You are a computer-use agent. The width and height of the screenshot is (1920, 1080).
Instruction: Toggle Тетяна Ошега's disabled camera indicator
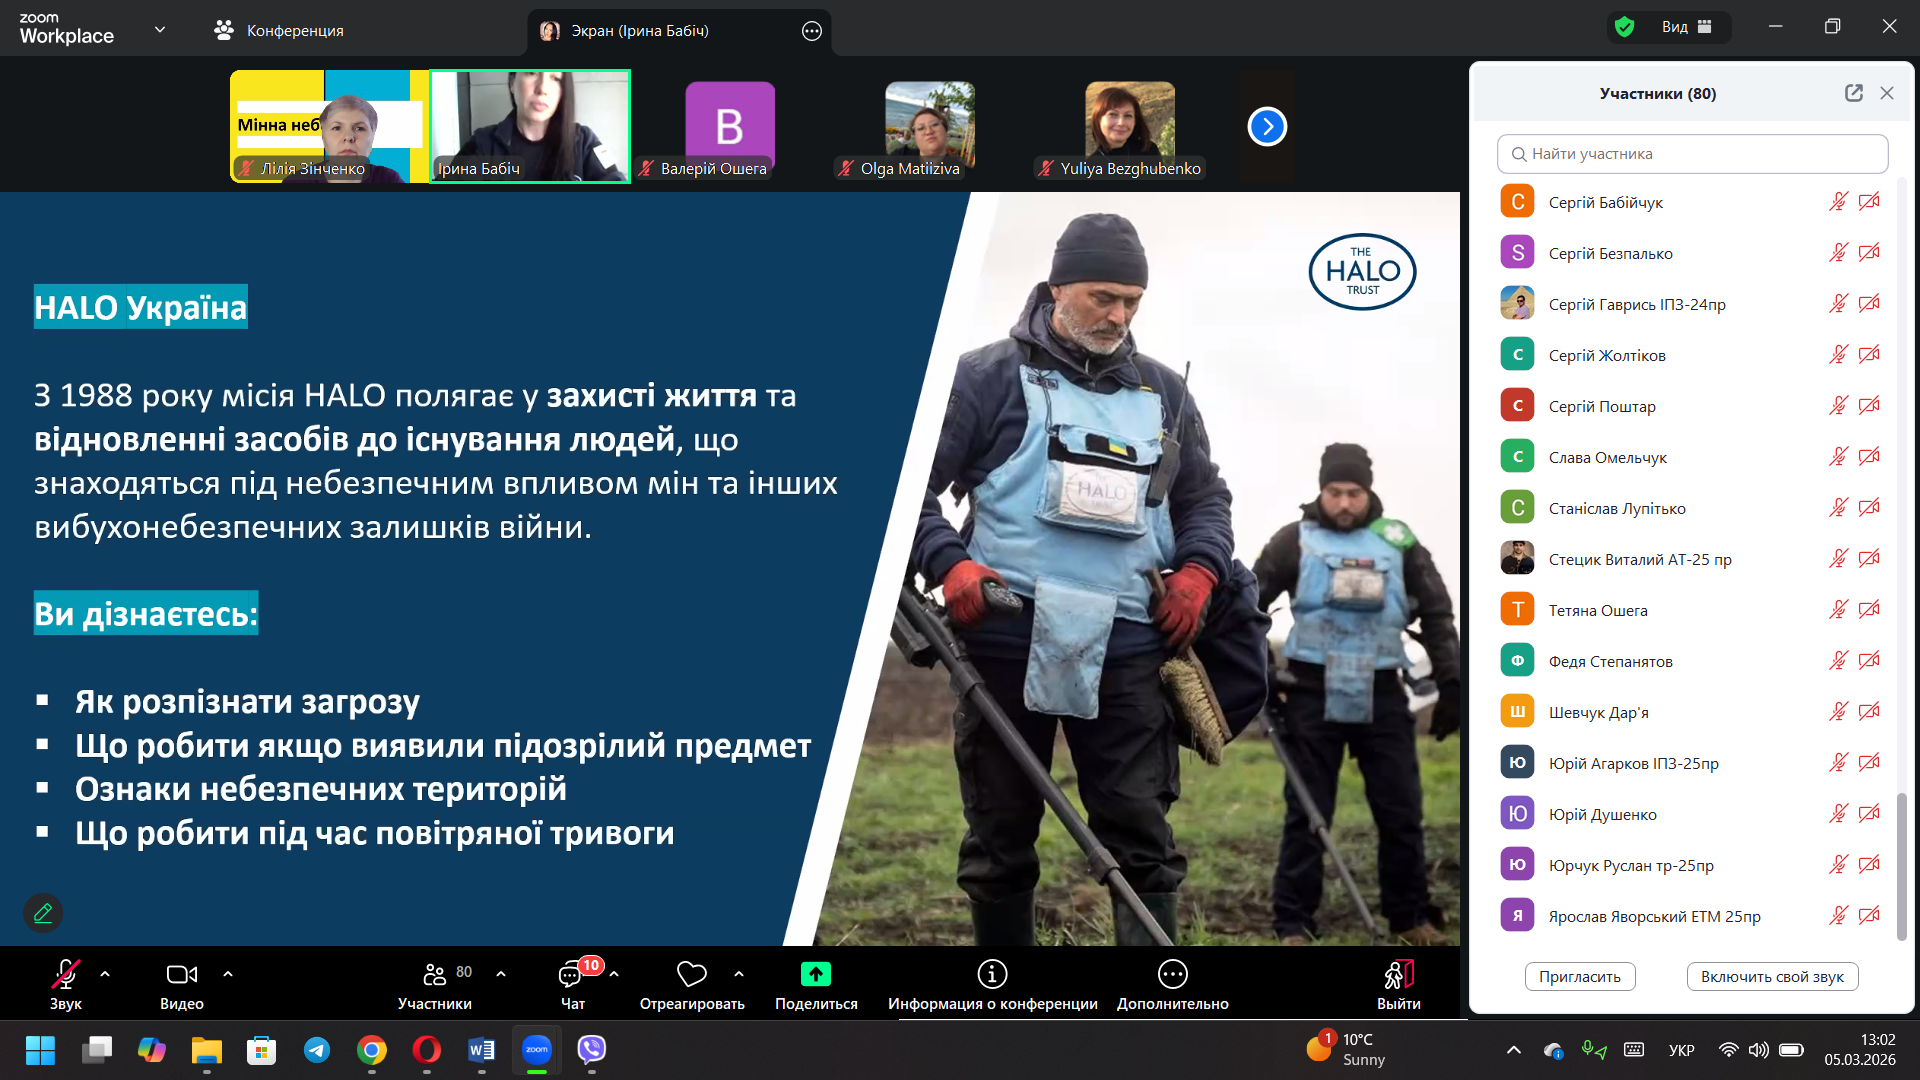click(1870, 609)
